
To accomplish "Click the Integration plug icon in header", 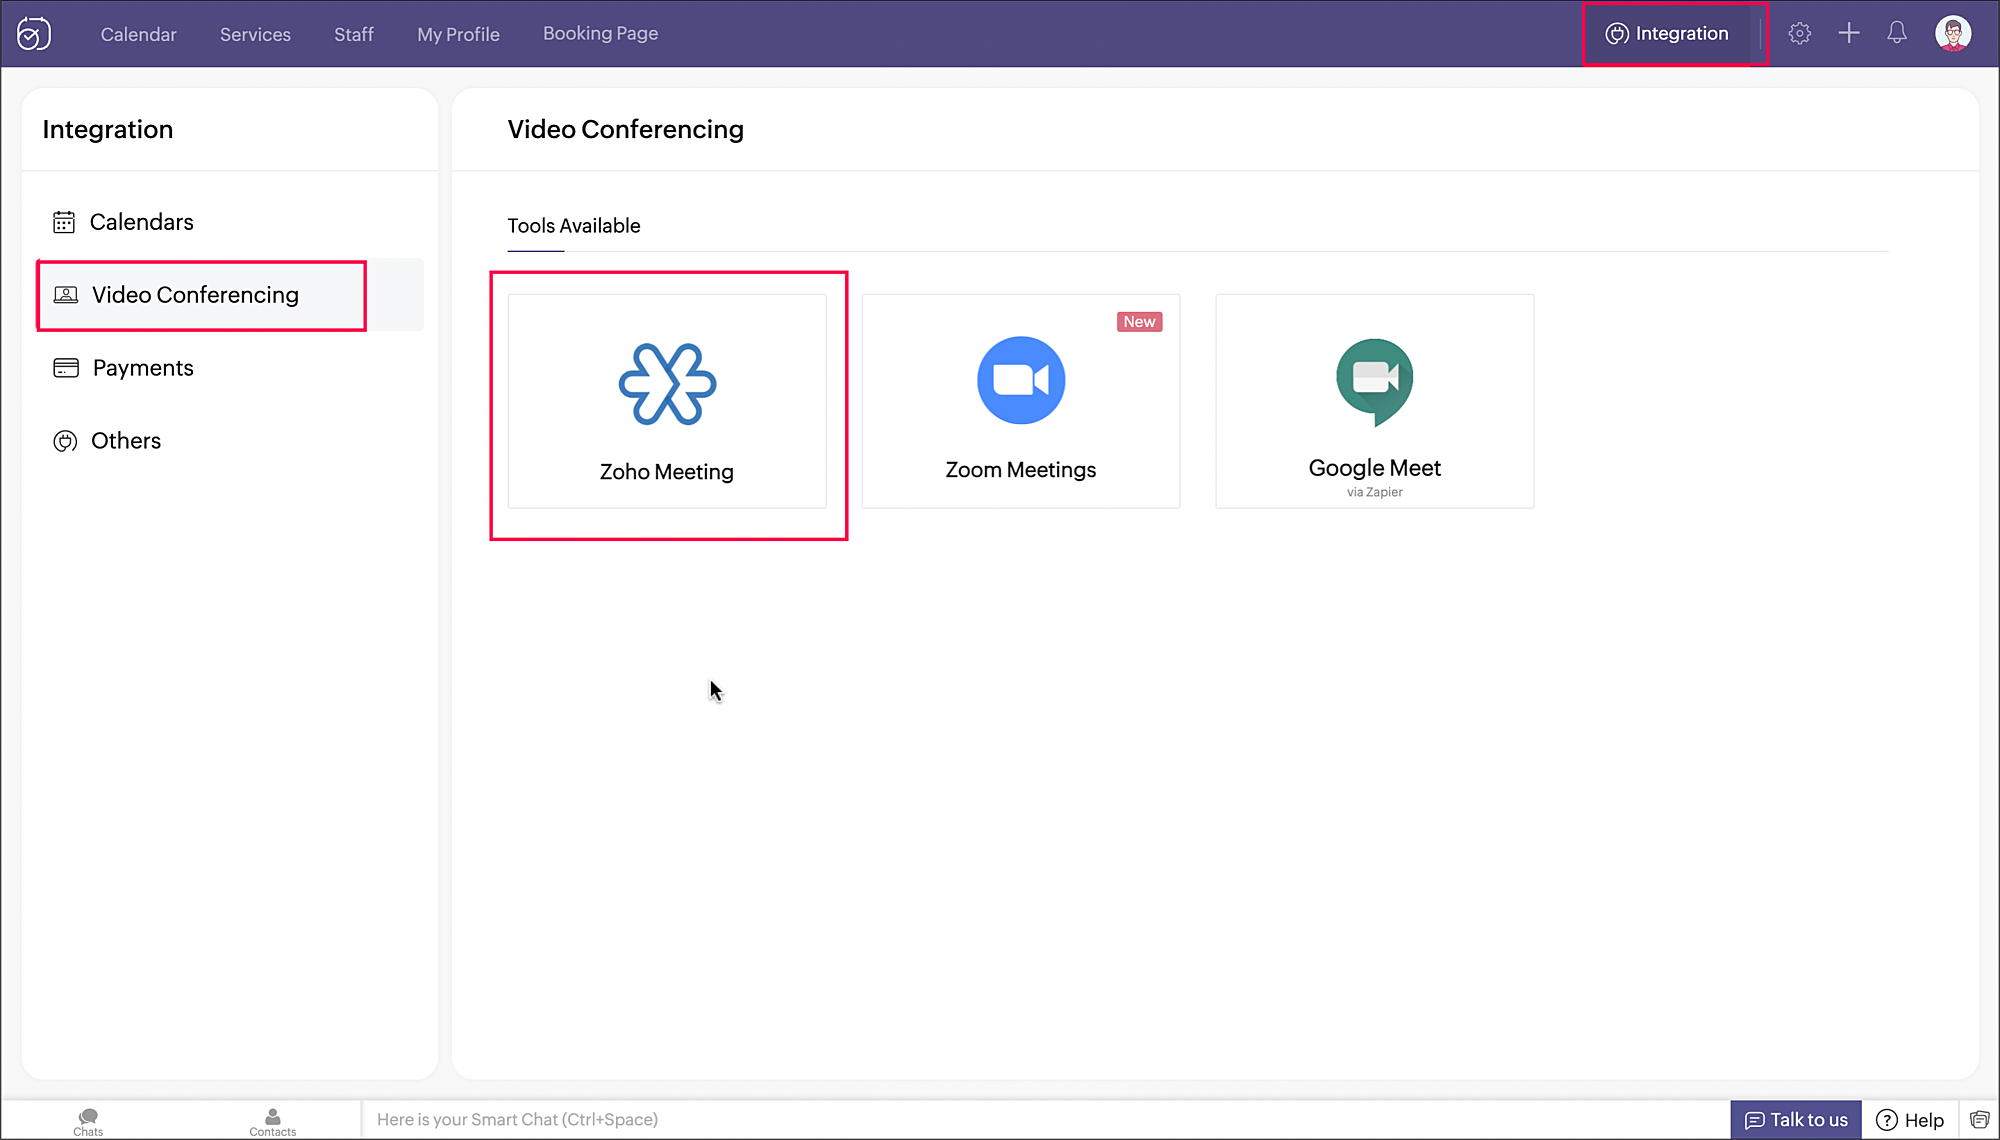I will (x=1617, y=34).
